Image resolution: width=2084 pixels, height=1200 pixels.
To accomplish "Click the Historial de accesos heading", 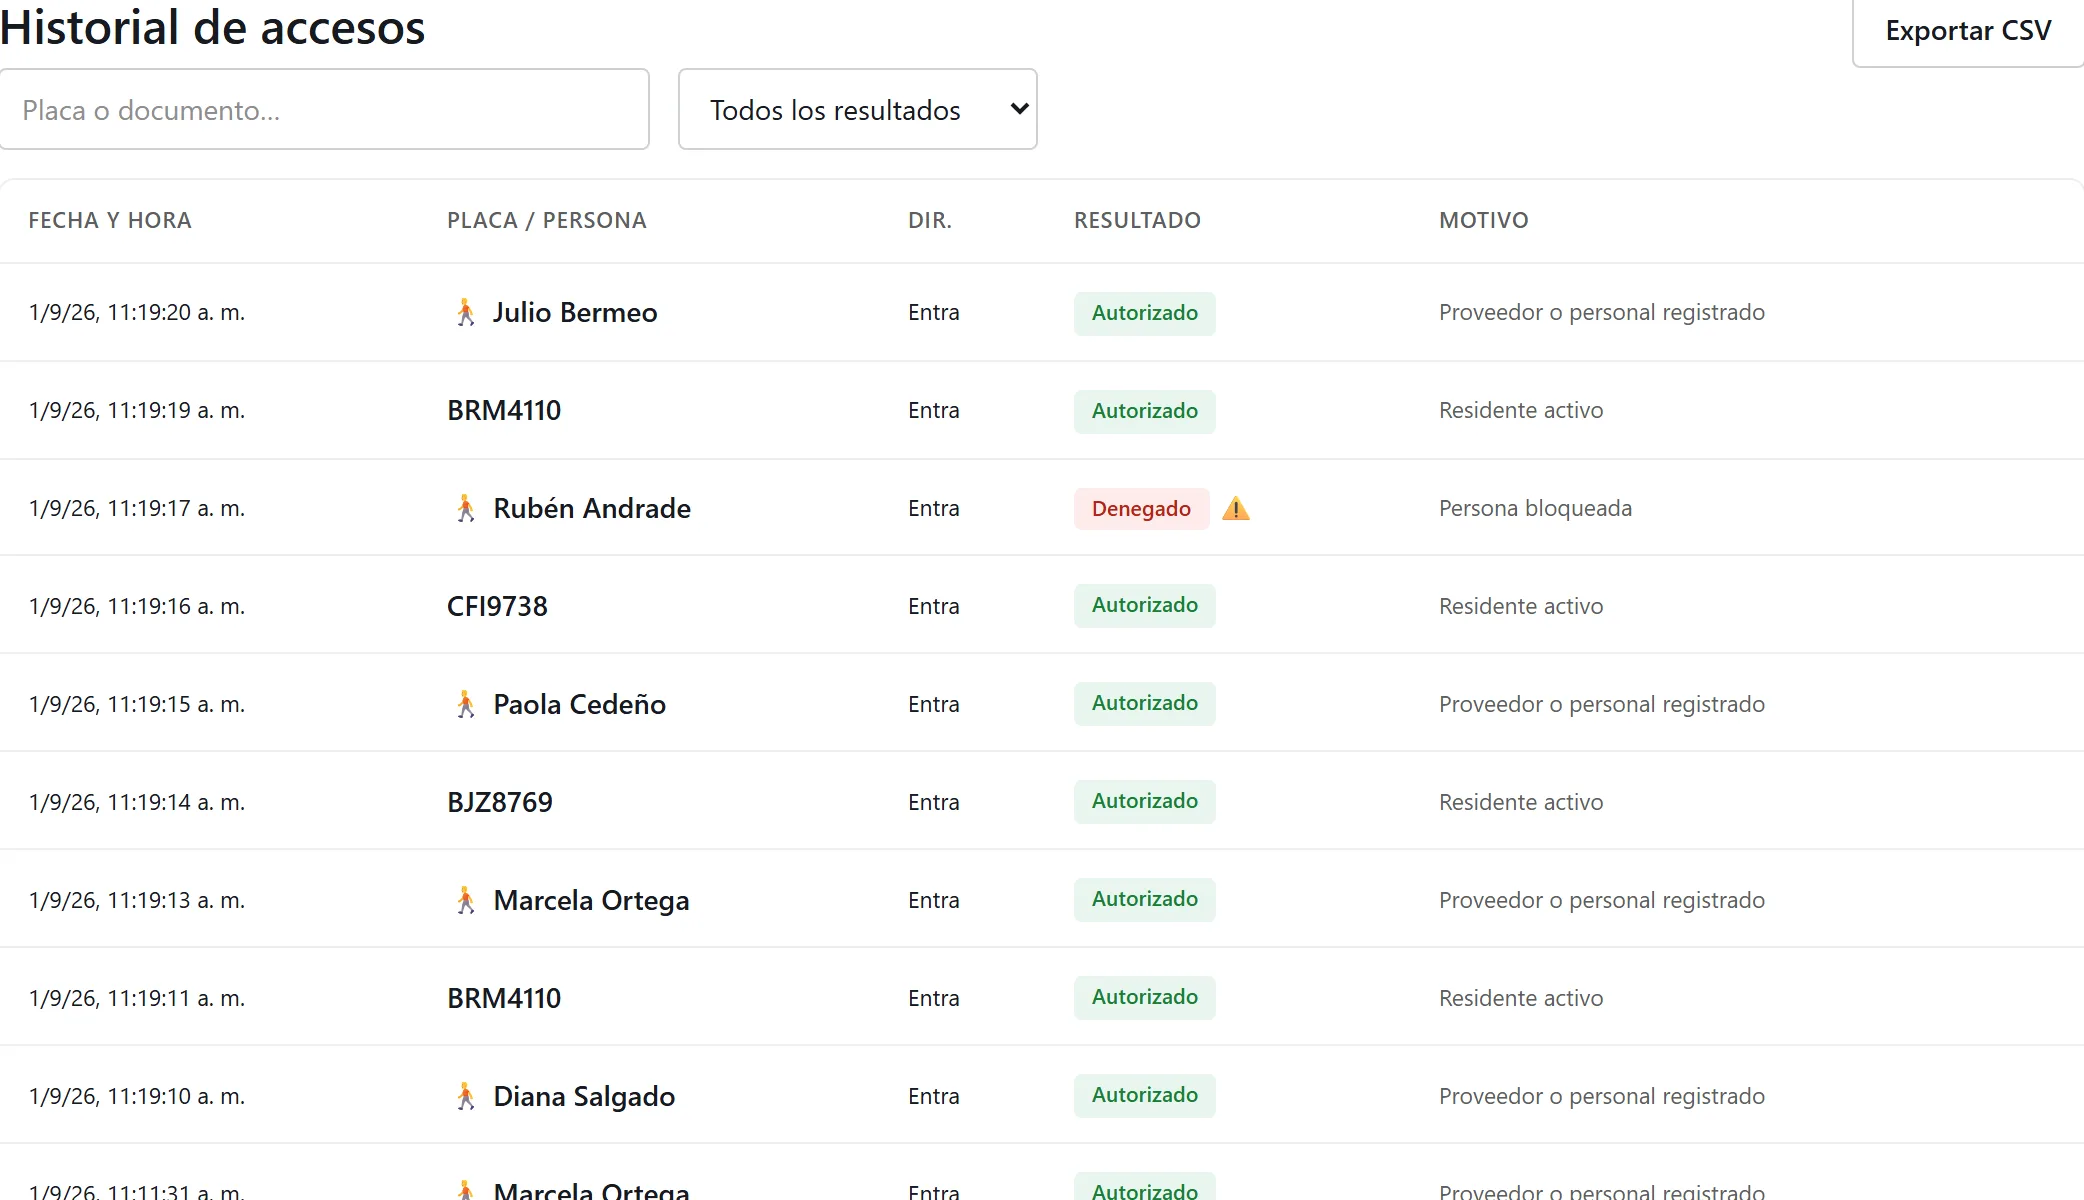I will coord(213,27).
